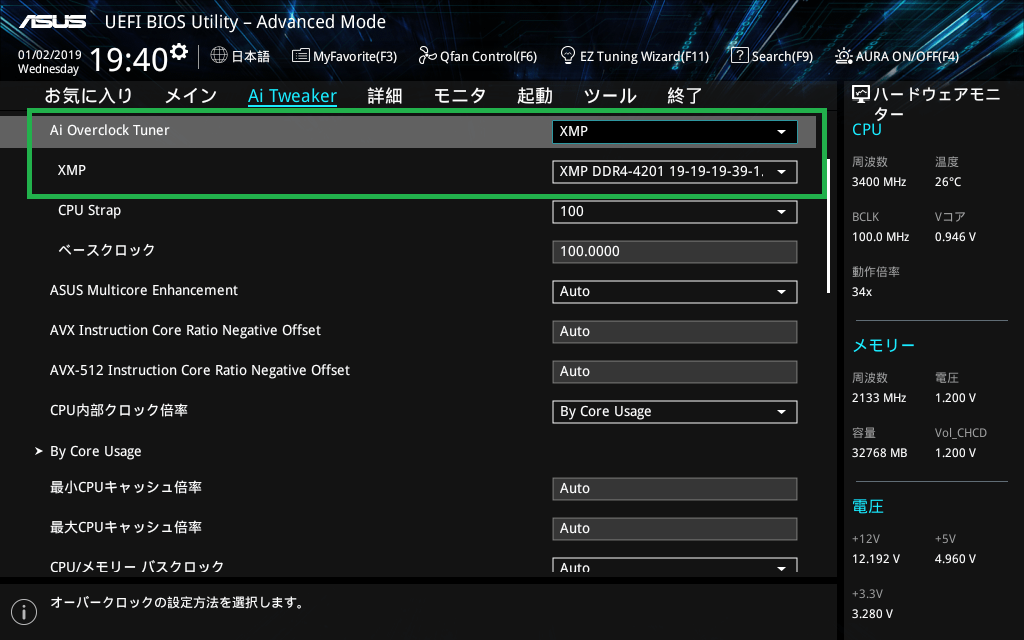Click the CPU frequency 3400 MHz value
This screenshot has width=1024, height=640.
(x=878, y=182)
